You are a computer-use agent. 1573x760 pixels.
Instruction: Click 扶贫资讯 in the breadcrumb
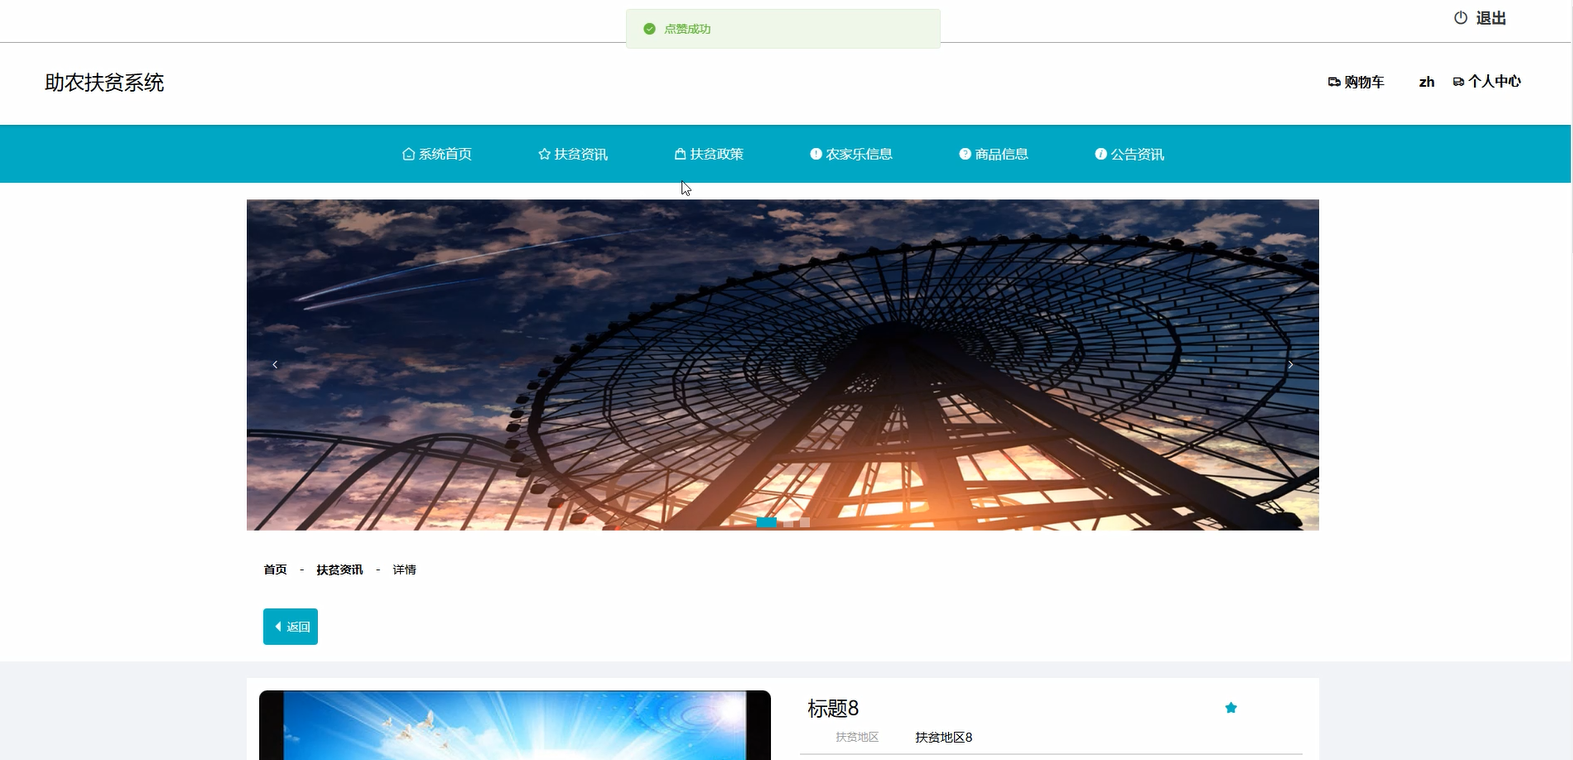pos(340,570)
